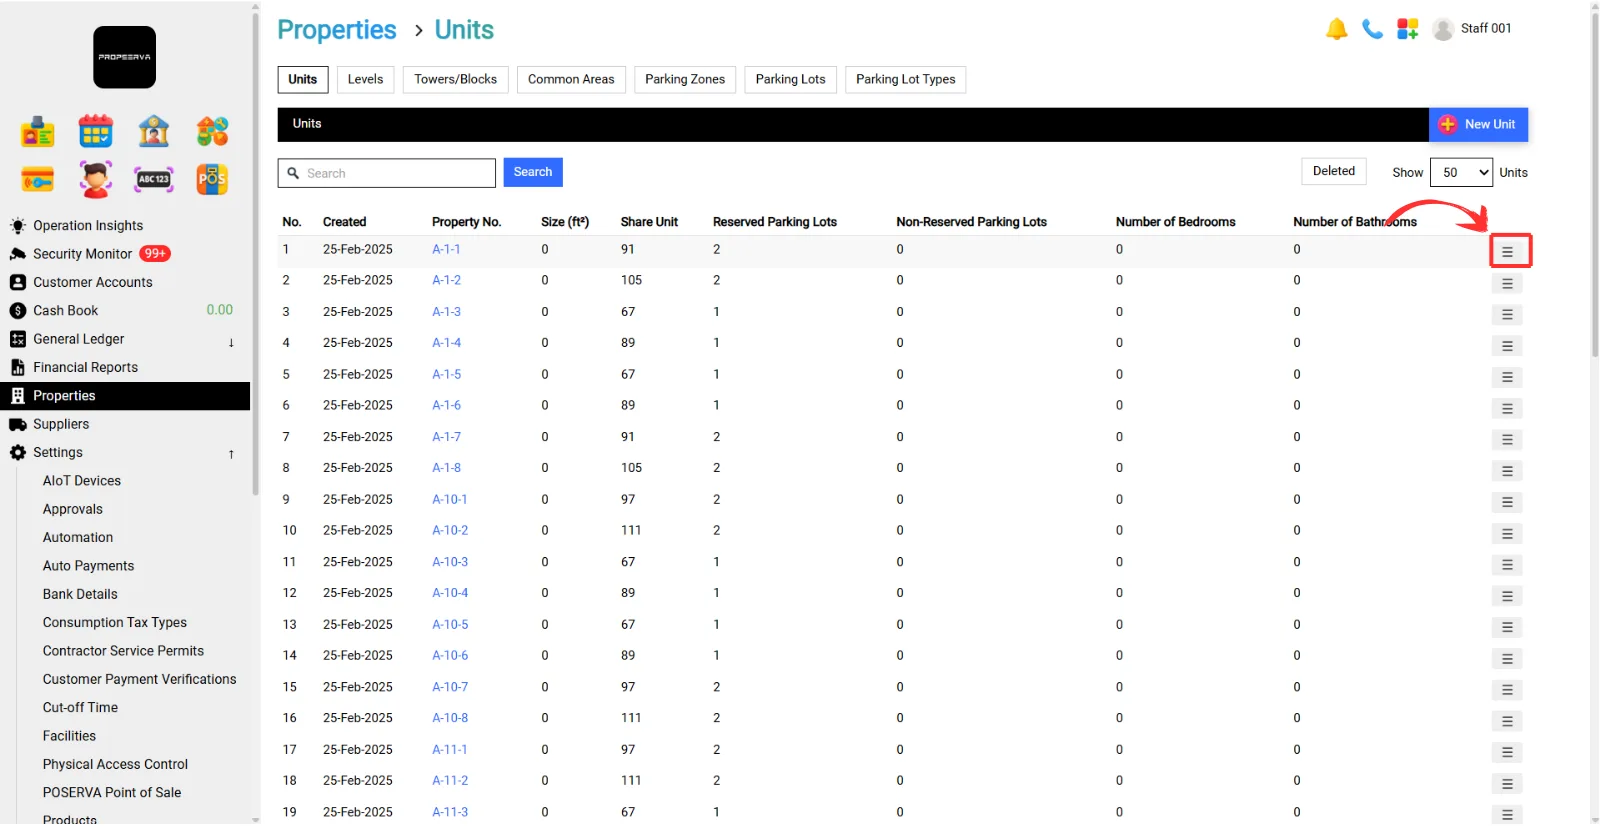
Task: Open row menu for unit A-10-2
Action: [x=1507, y=534]
